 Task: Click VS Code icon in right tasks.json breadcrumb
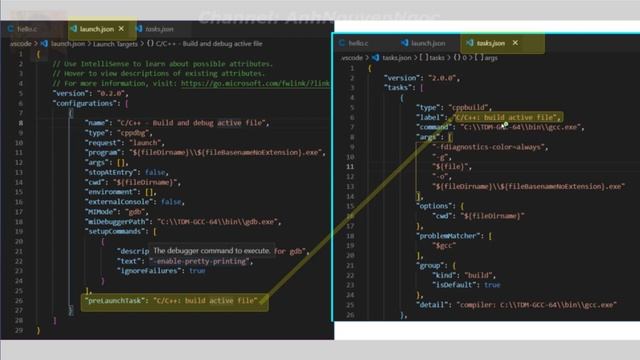tap(376, 58)
